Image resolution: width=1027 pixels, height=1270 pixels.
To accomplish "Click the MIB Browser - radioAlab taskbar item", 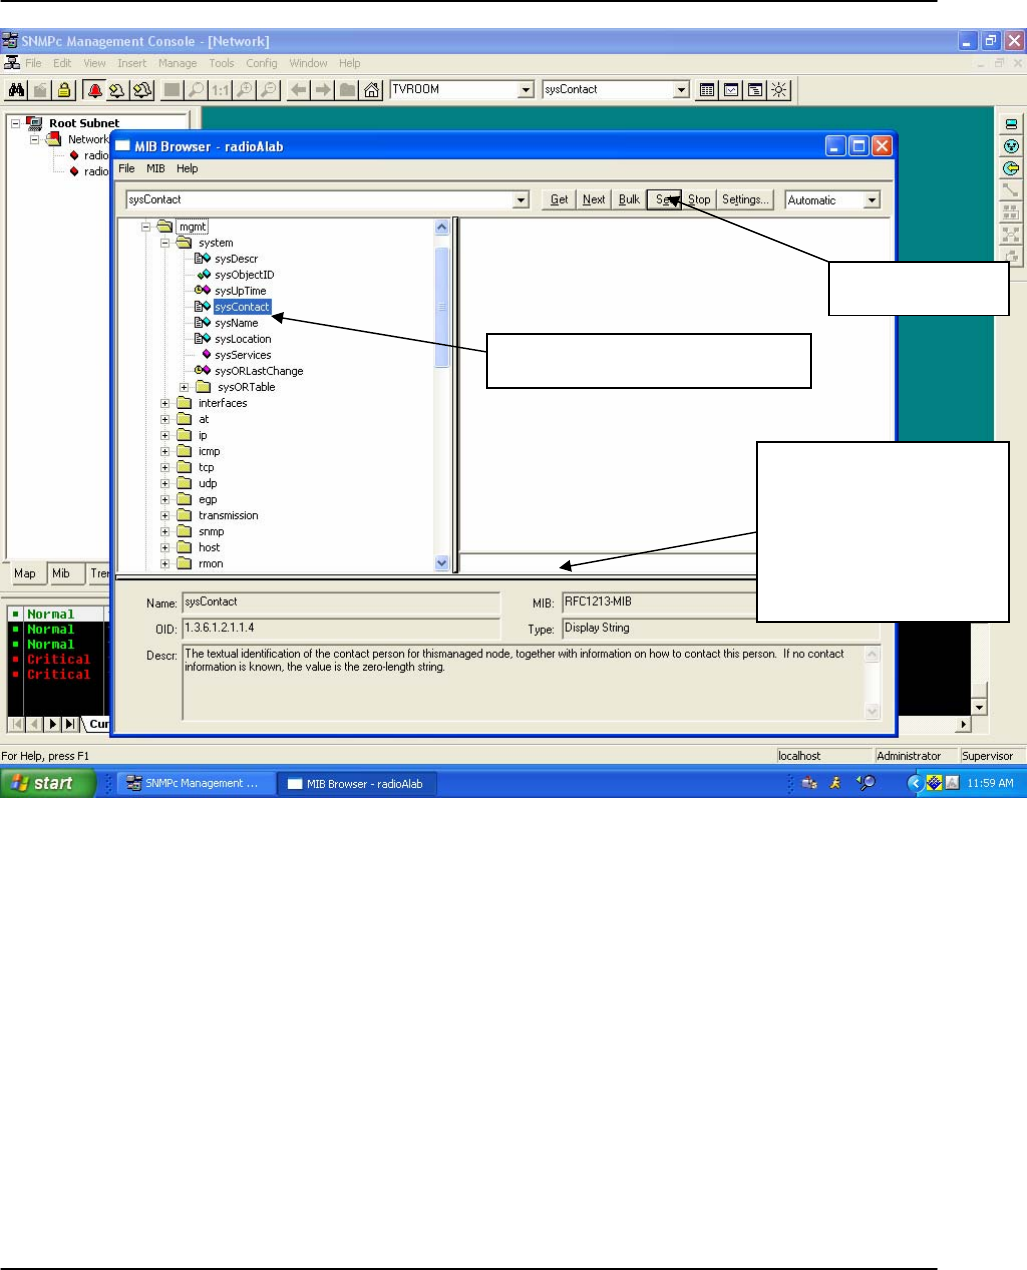I will point(357,784).
